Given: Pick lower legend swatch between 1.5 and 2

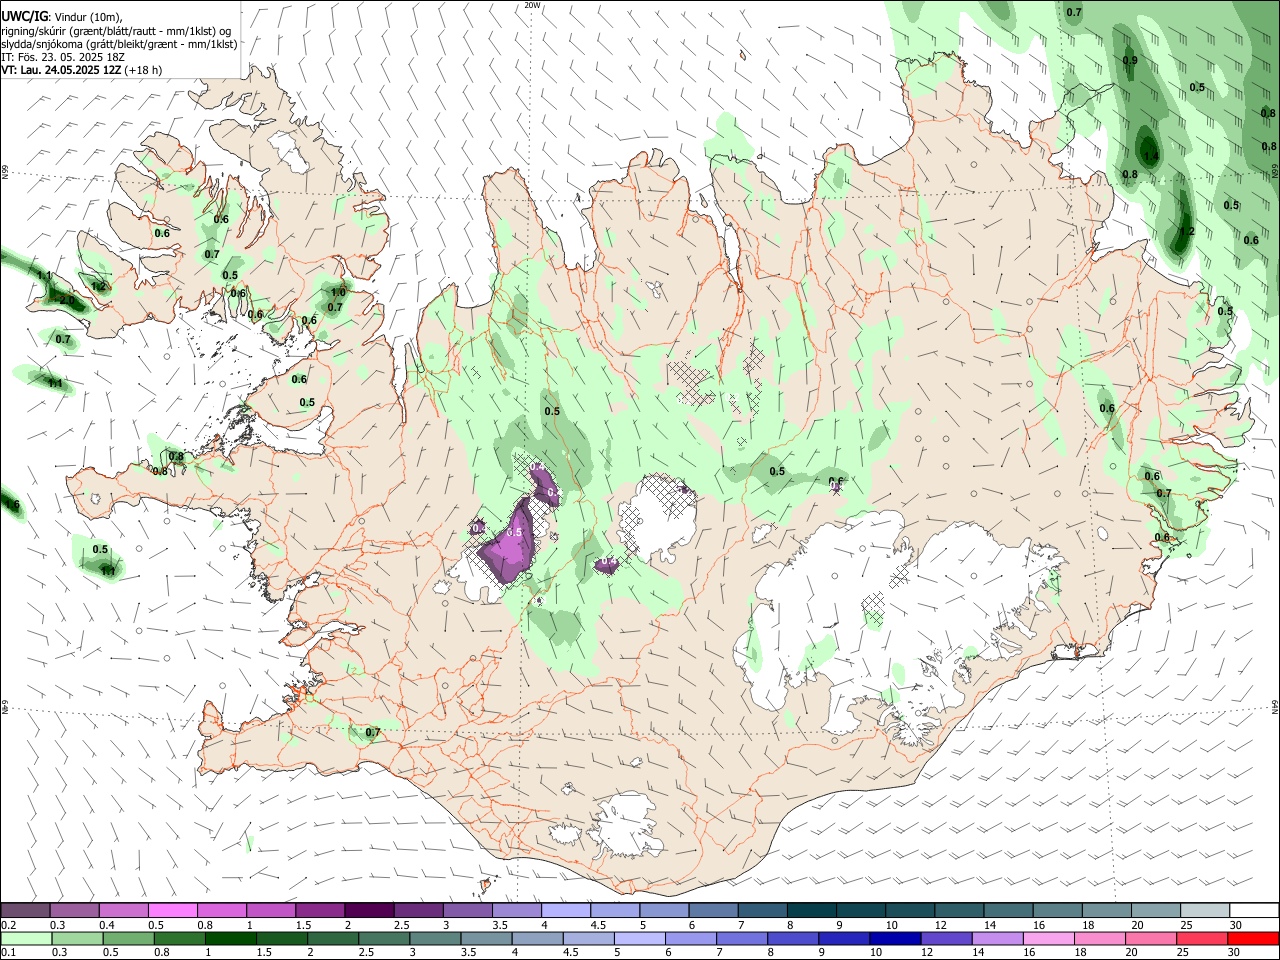Looking at the screenshot, I should click(x=281, y=938).
